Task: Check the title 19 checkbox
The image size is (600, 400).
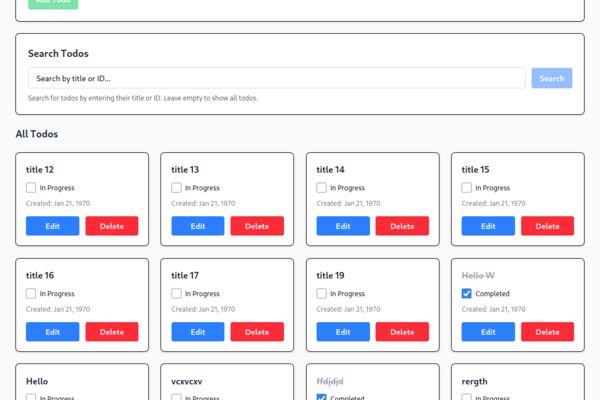Action: 321,294
